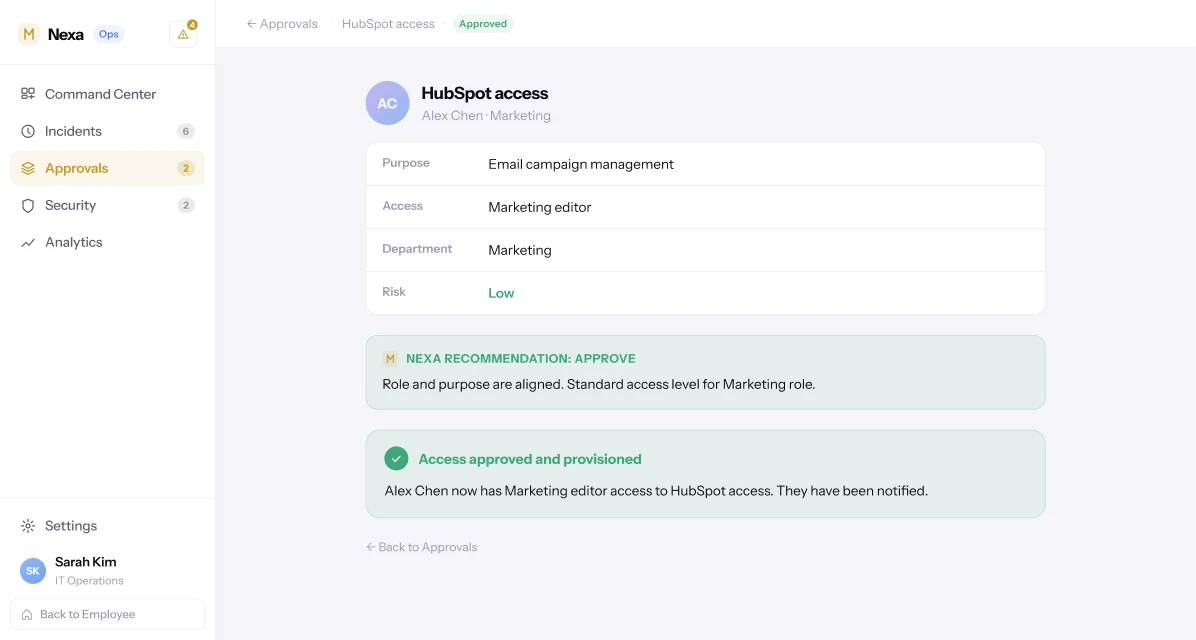
Task: Click the NEXA RECOMMENDATION: APPROVE heading
Action: tap(520, 359)
